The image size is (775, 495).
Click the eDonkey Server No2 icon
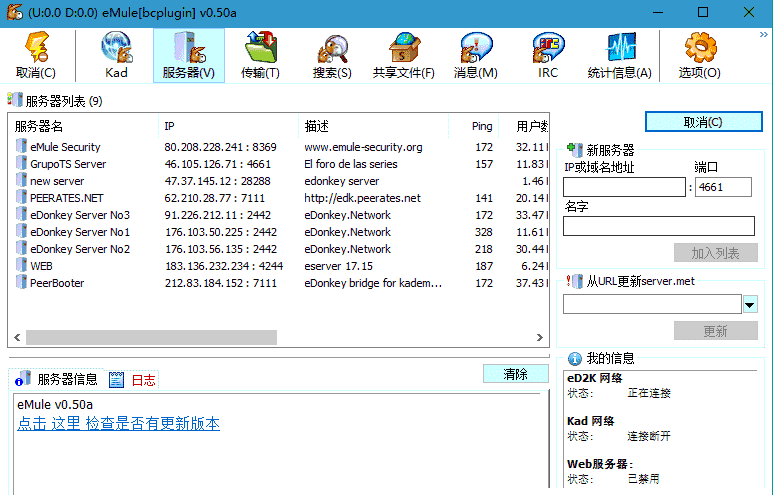[x=21, y=248]
